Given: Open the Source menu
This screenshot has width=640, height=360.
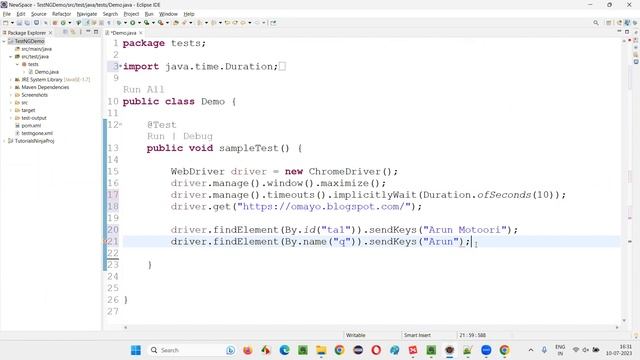Looking at the screenshot, I should 39,14.
